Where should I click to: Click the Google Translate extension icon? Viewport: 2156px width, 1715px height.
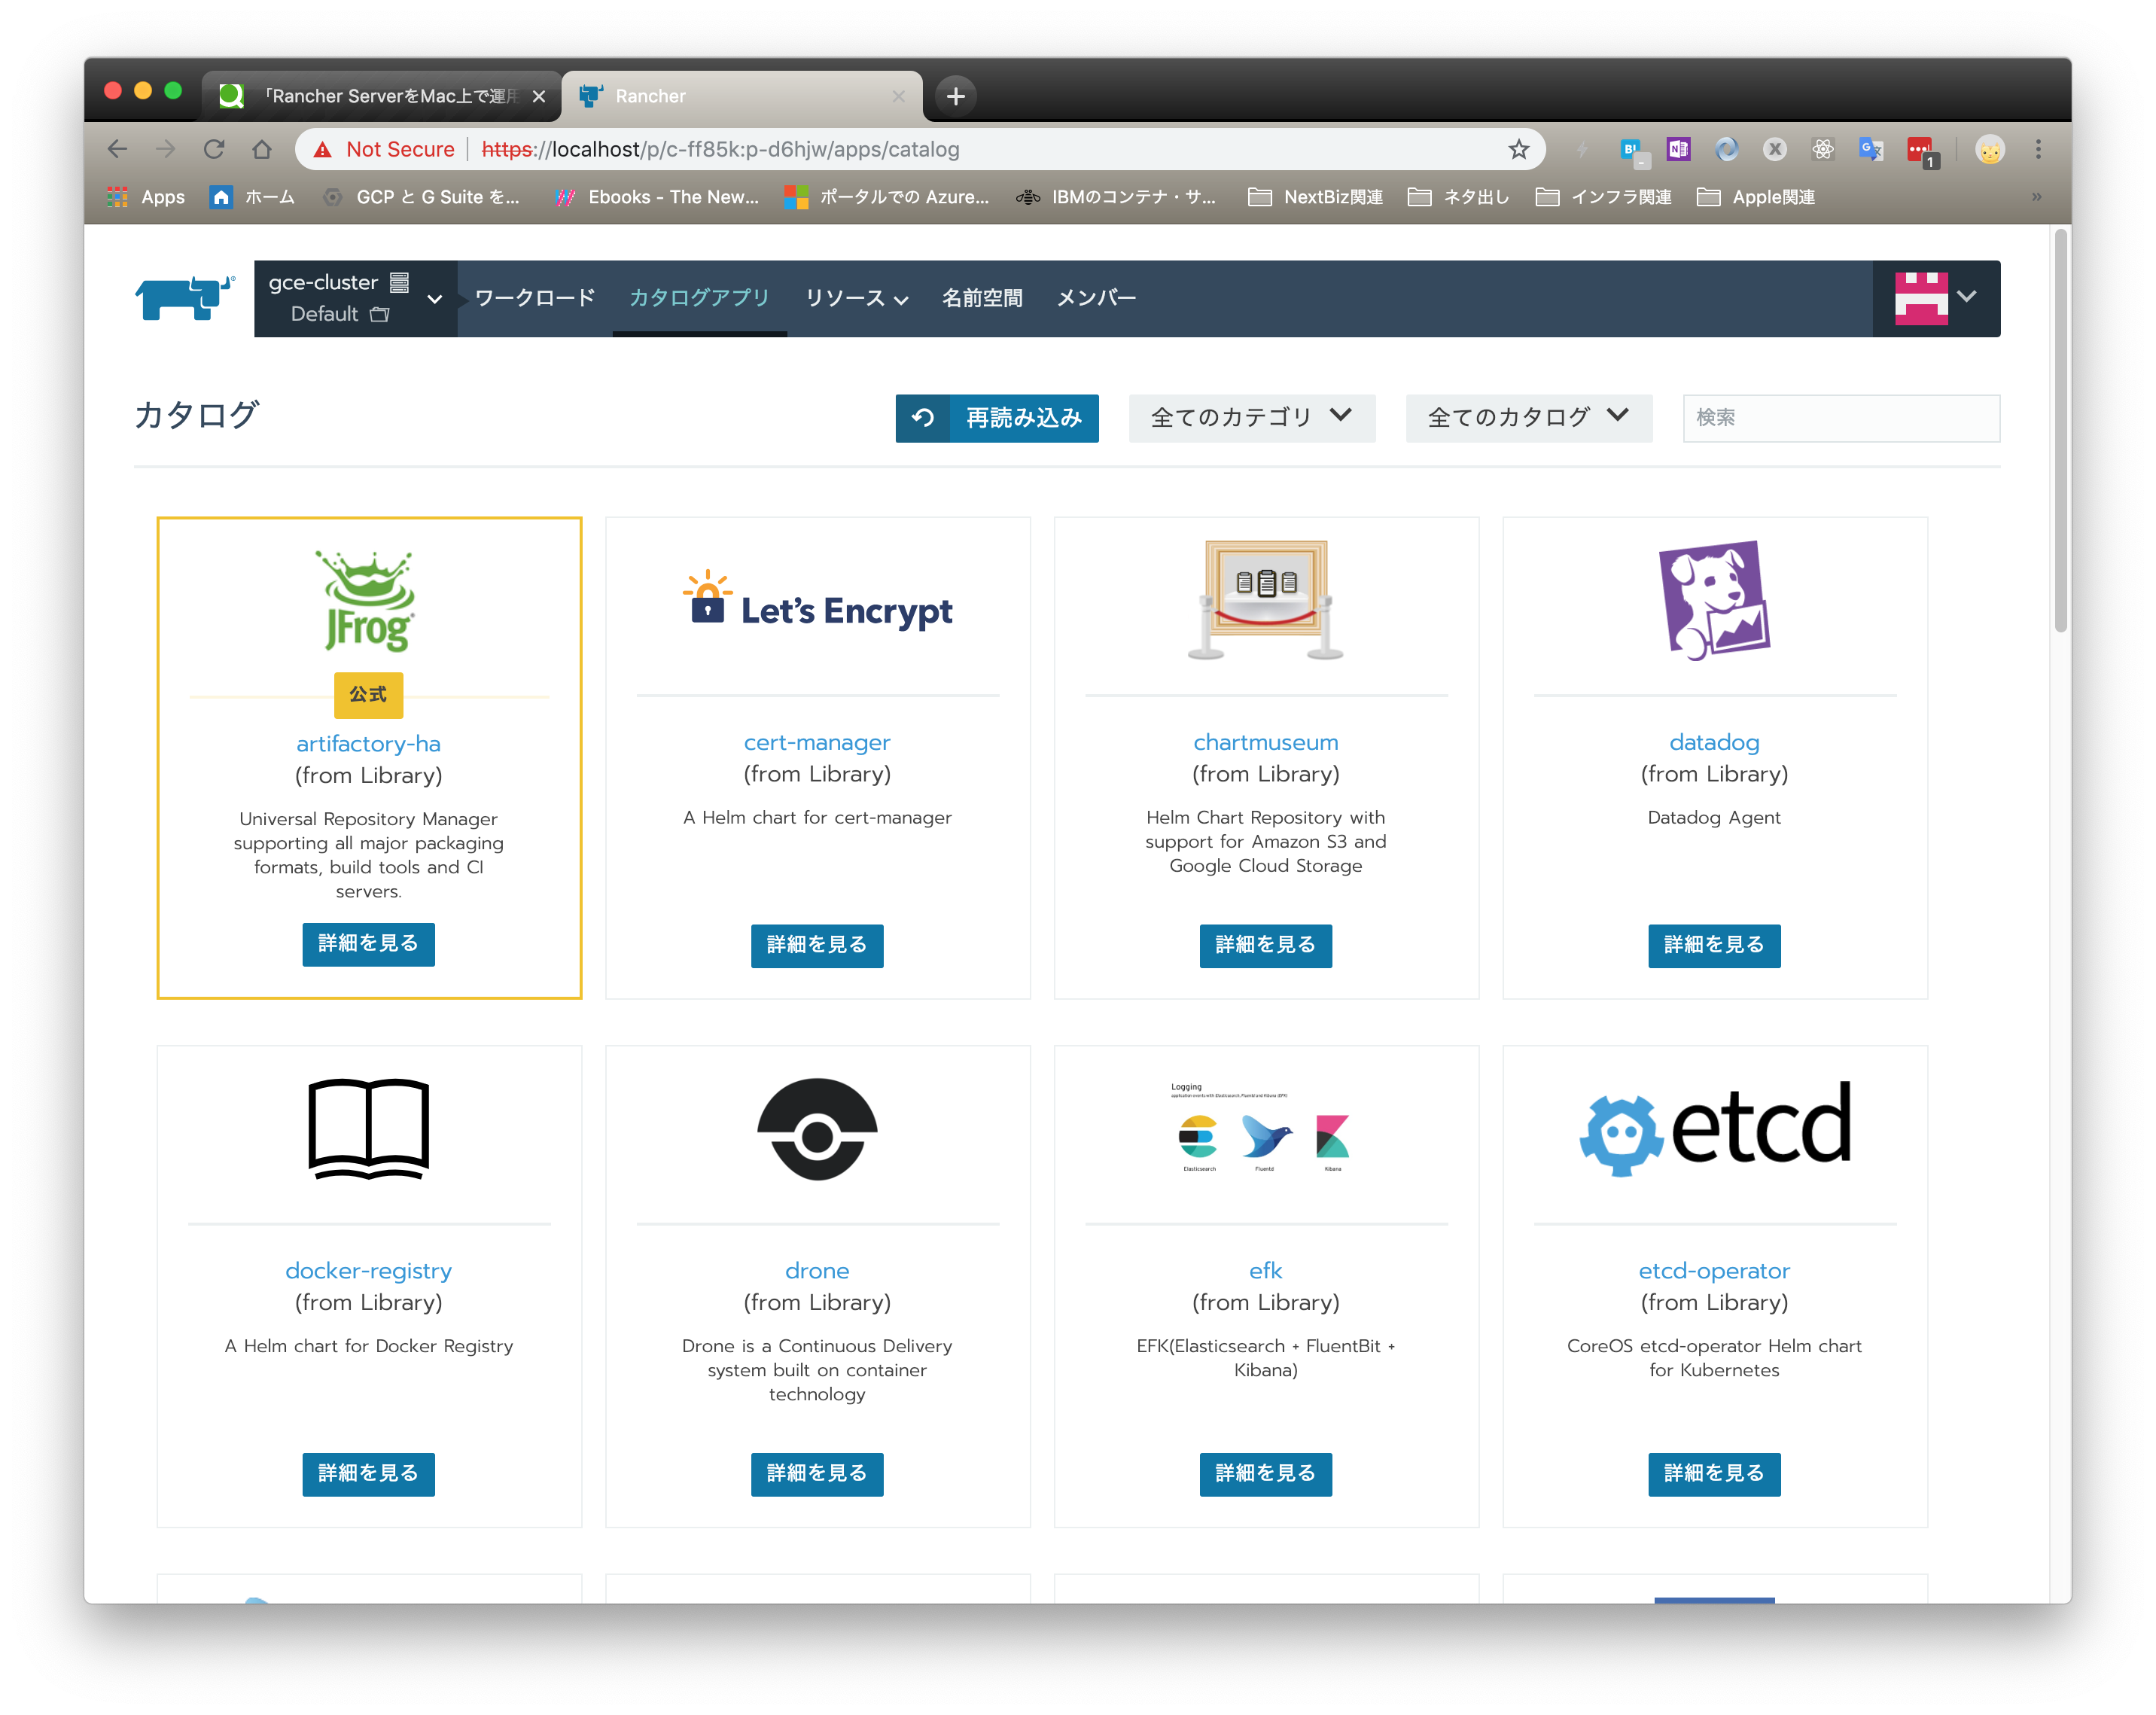(x=1871, y=149)
